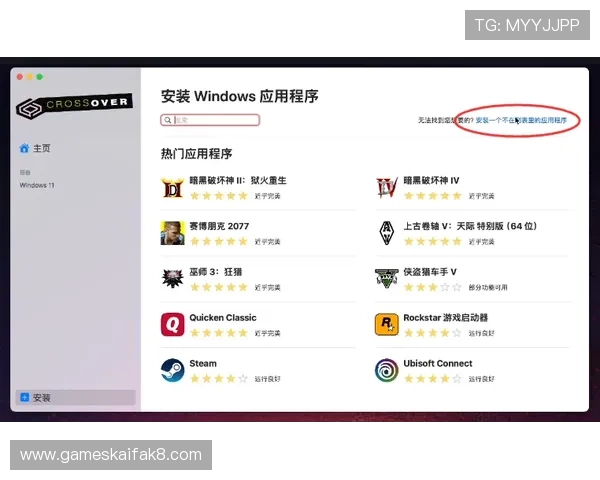Select the Skyrim Special Edition dragon icon
The image size is (600, 480).
[x=386, y=233]
